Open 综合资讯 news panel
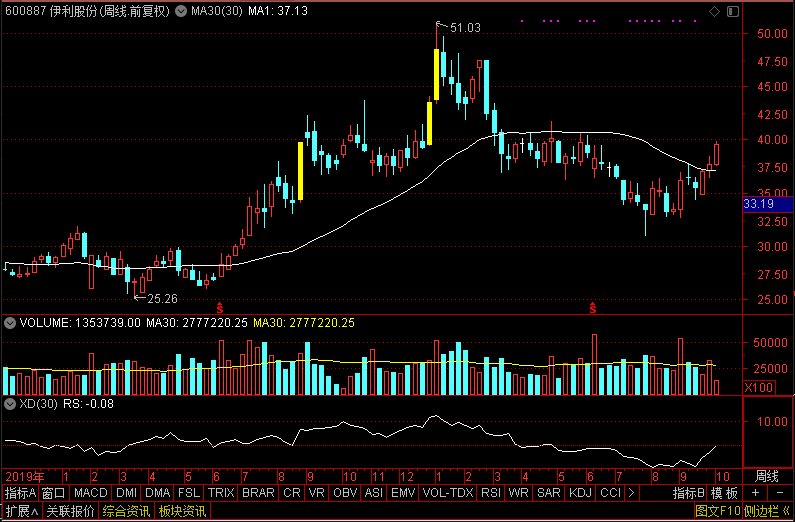The height and width of the screenshot is (522, 795). (x=126, y=511)
